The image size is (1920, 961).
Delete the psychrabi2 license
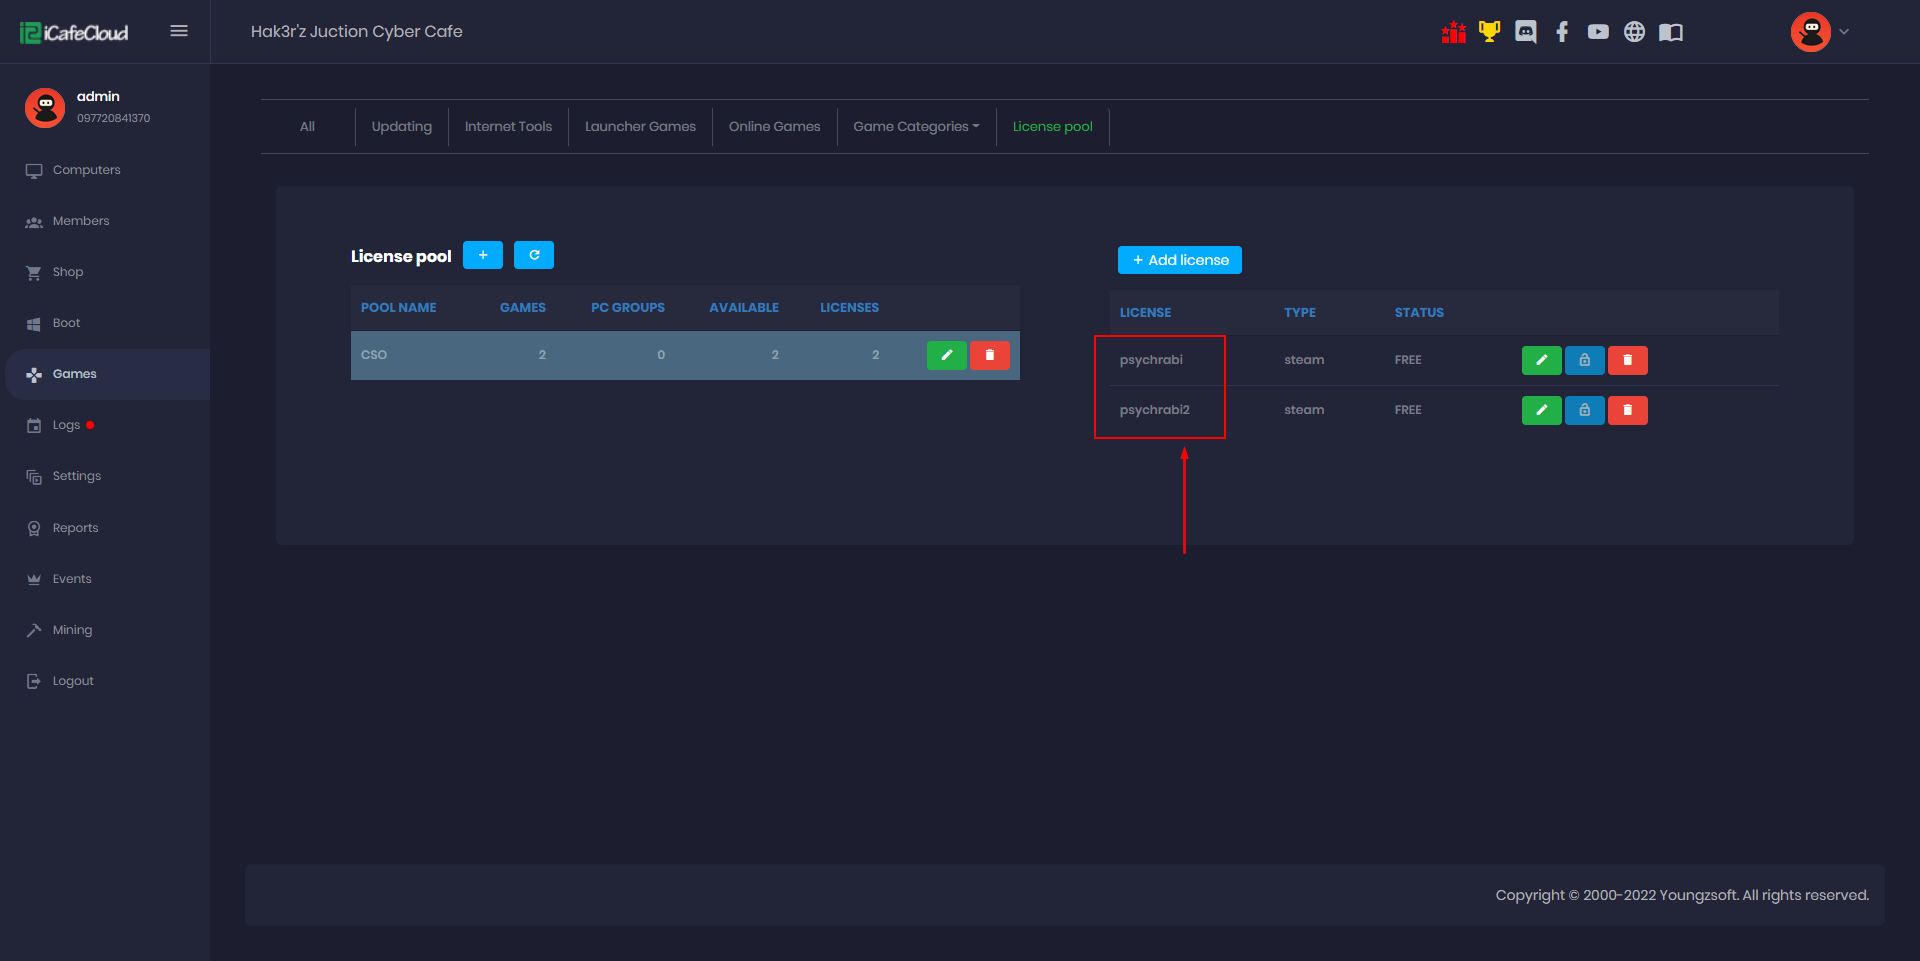pyautogui.click(x=1628, y=410)
